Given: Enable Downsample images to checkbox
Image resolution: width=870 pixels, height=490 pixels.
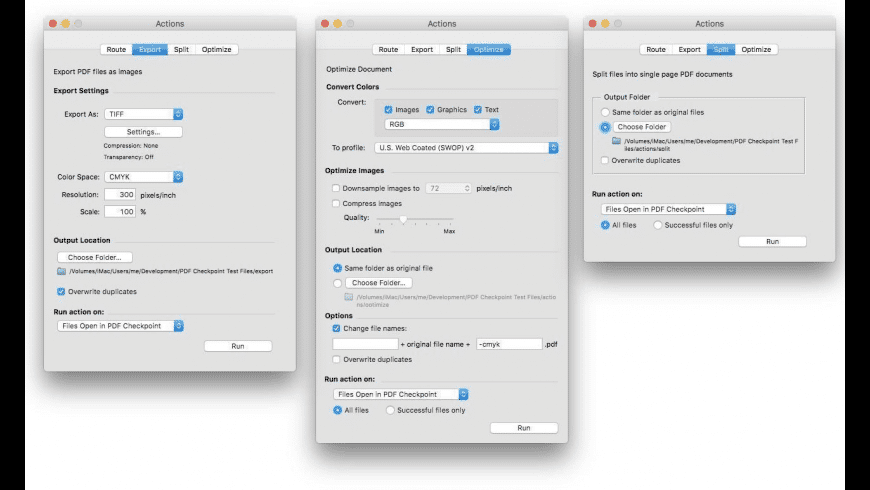Looking at the screenshot, I should point(336,188).
